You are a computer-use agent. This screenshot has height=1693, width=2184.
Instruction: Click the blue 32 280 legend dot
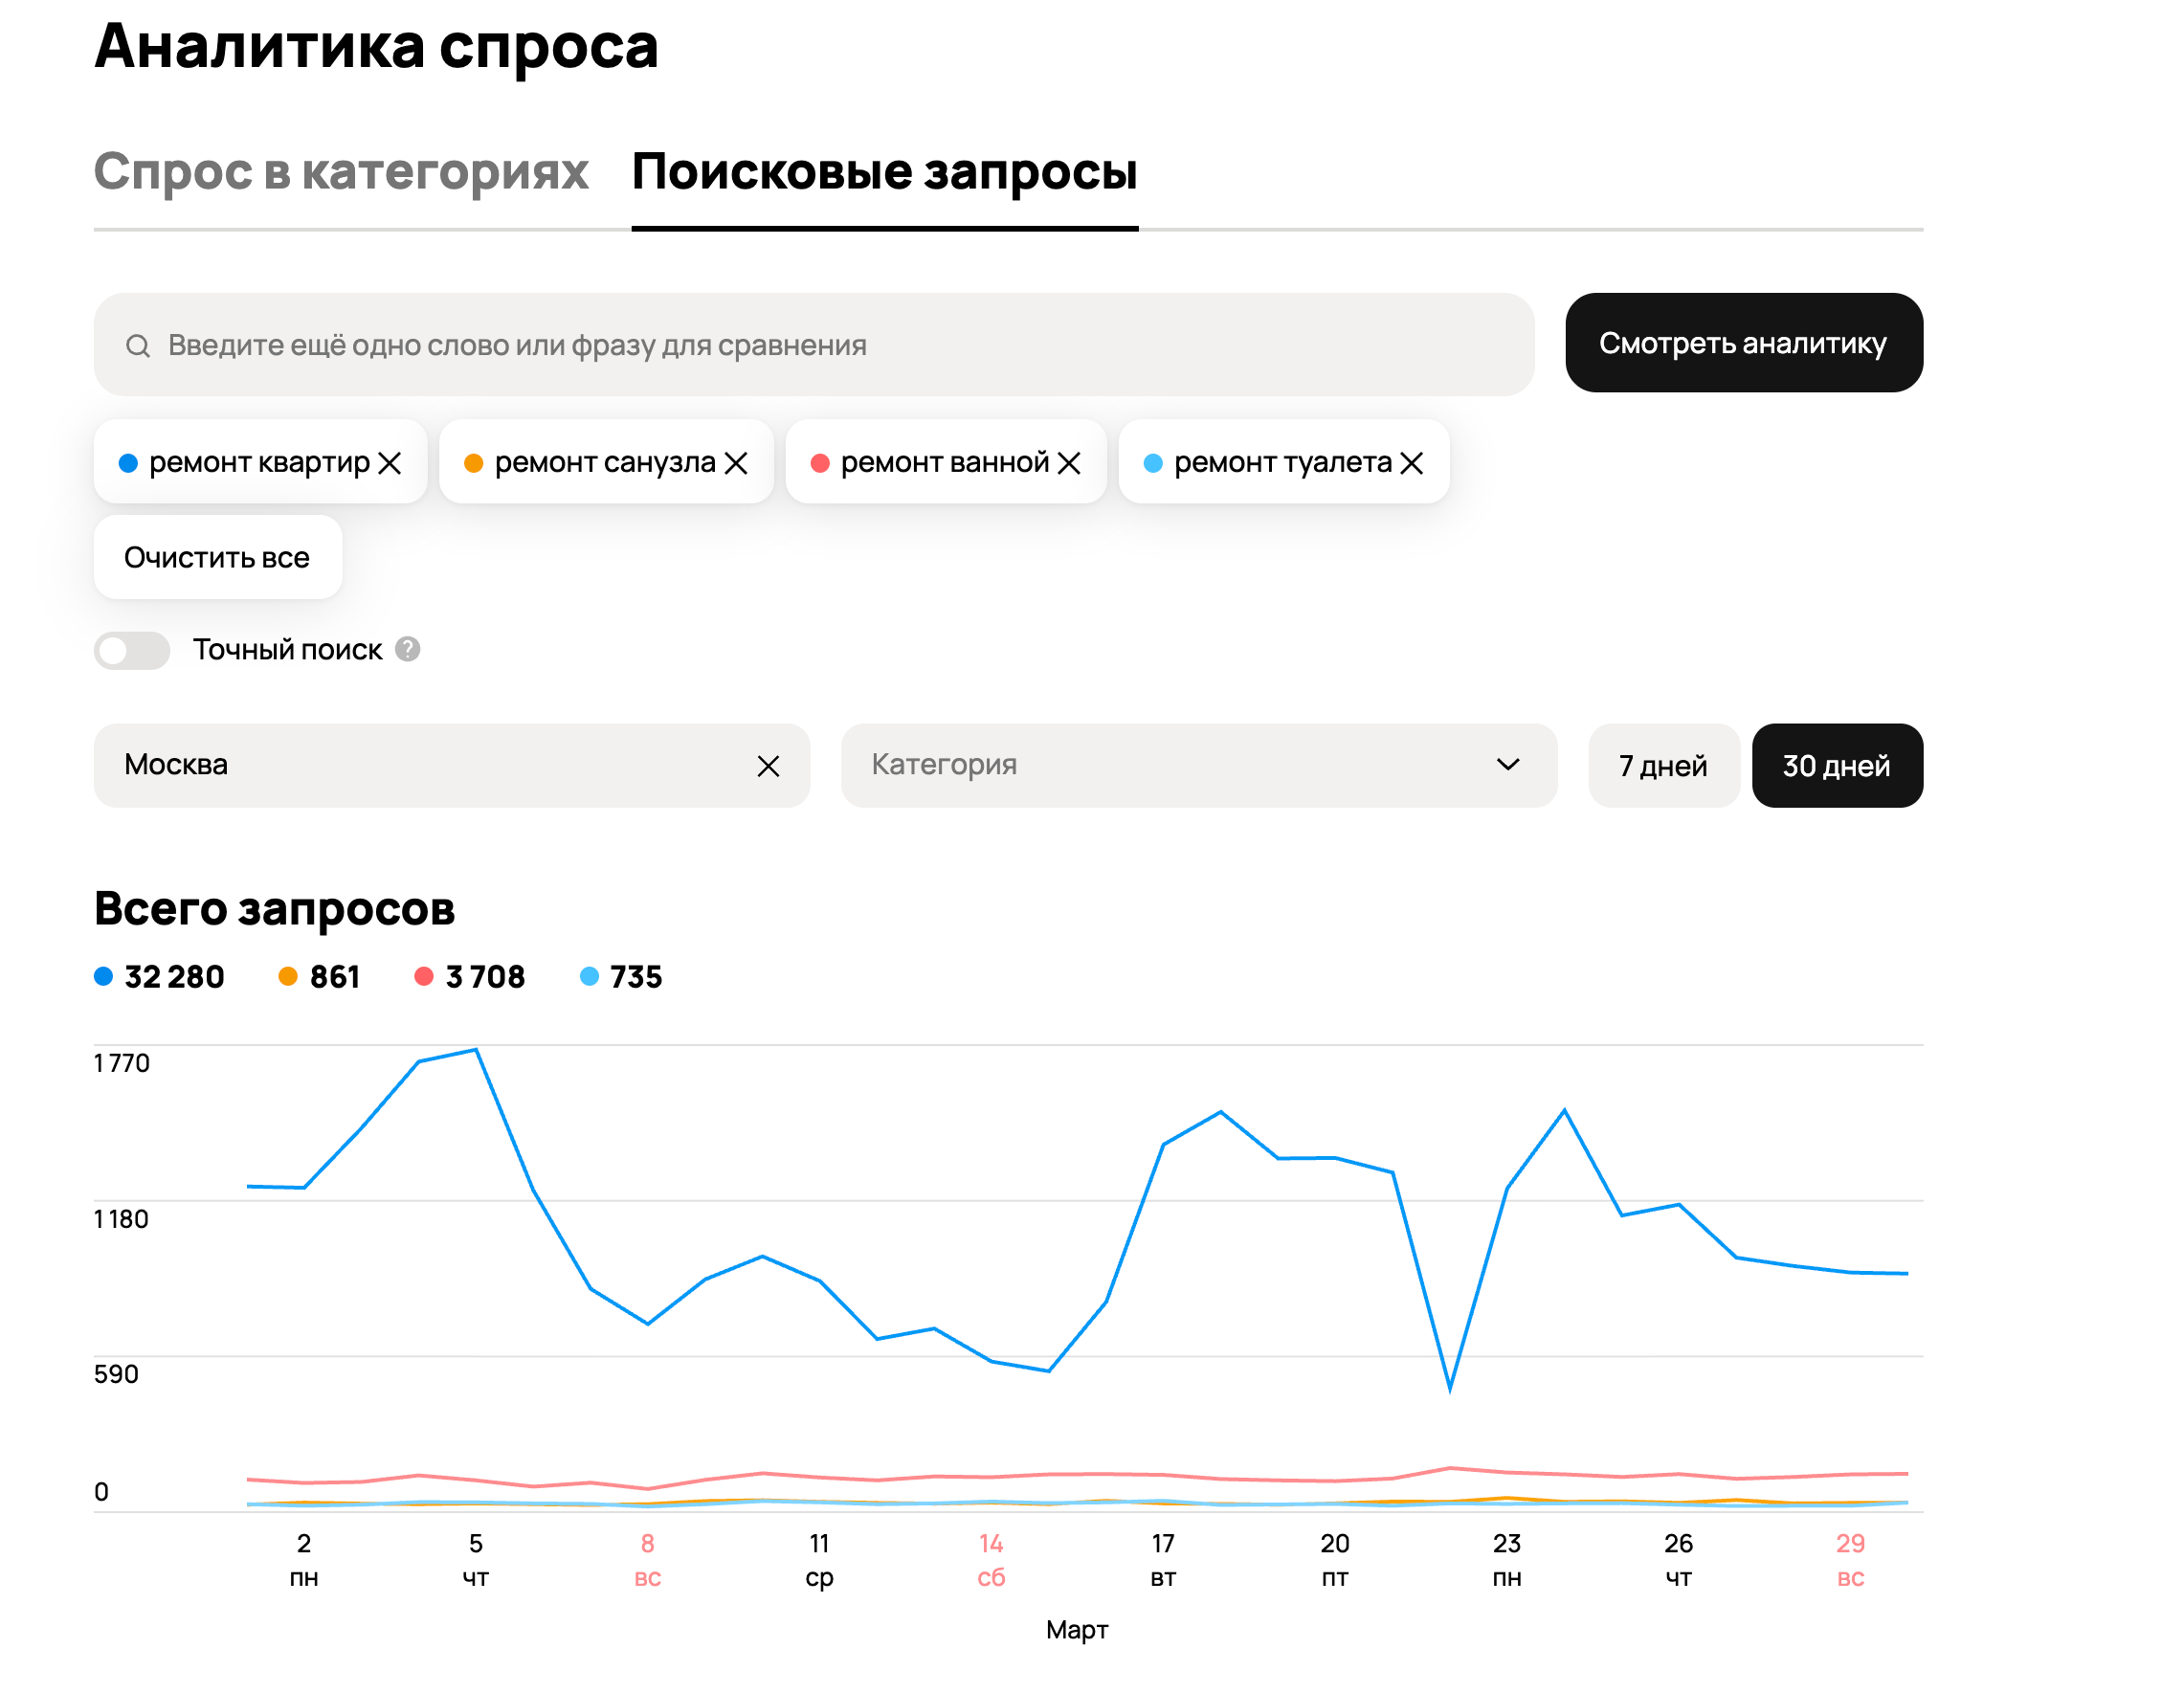click(103, 976)
